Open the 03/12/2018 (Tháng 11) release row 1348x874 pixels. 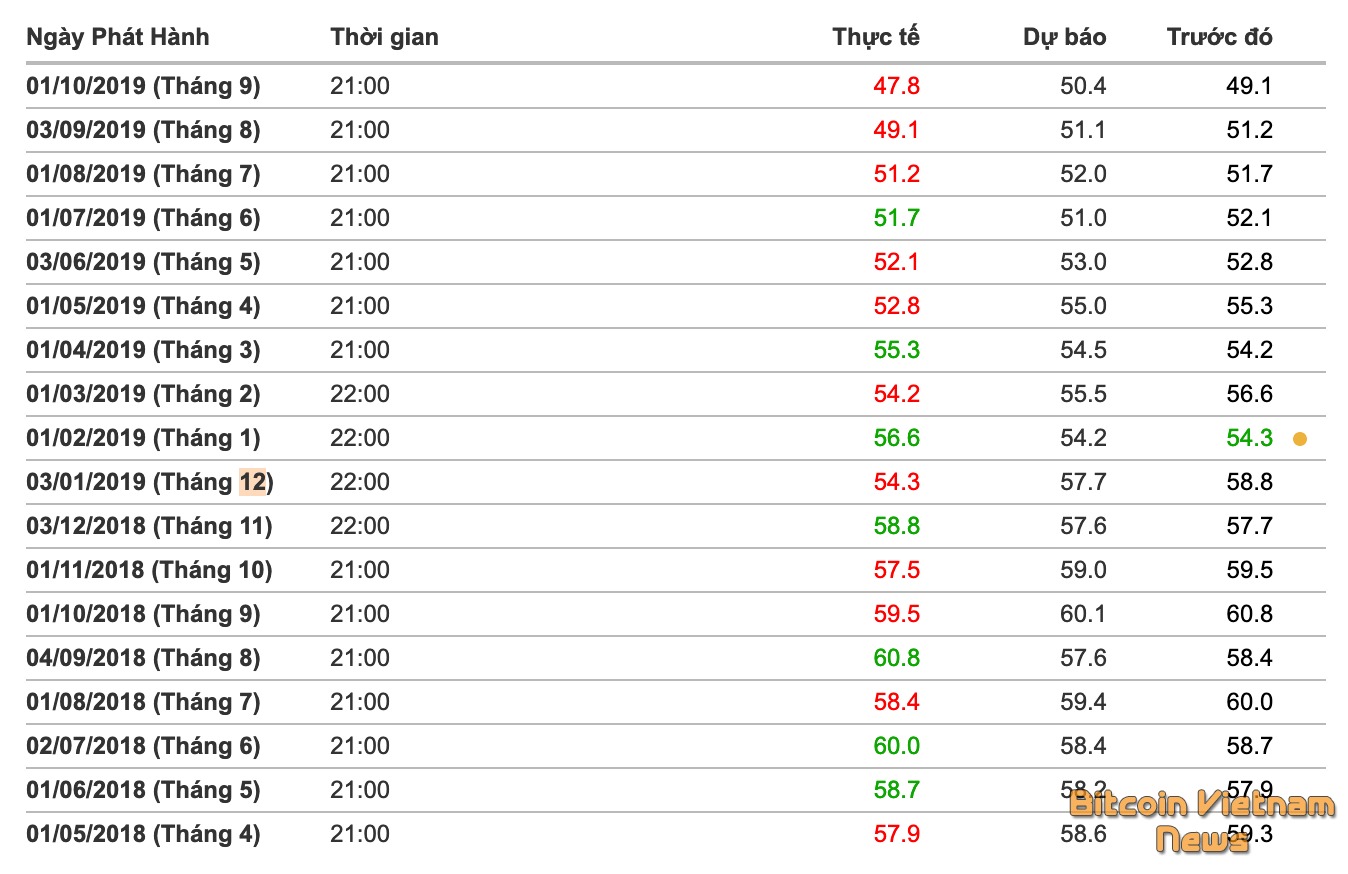pyautogui.click(x=149, y=526)
